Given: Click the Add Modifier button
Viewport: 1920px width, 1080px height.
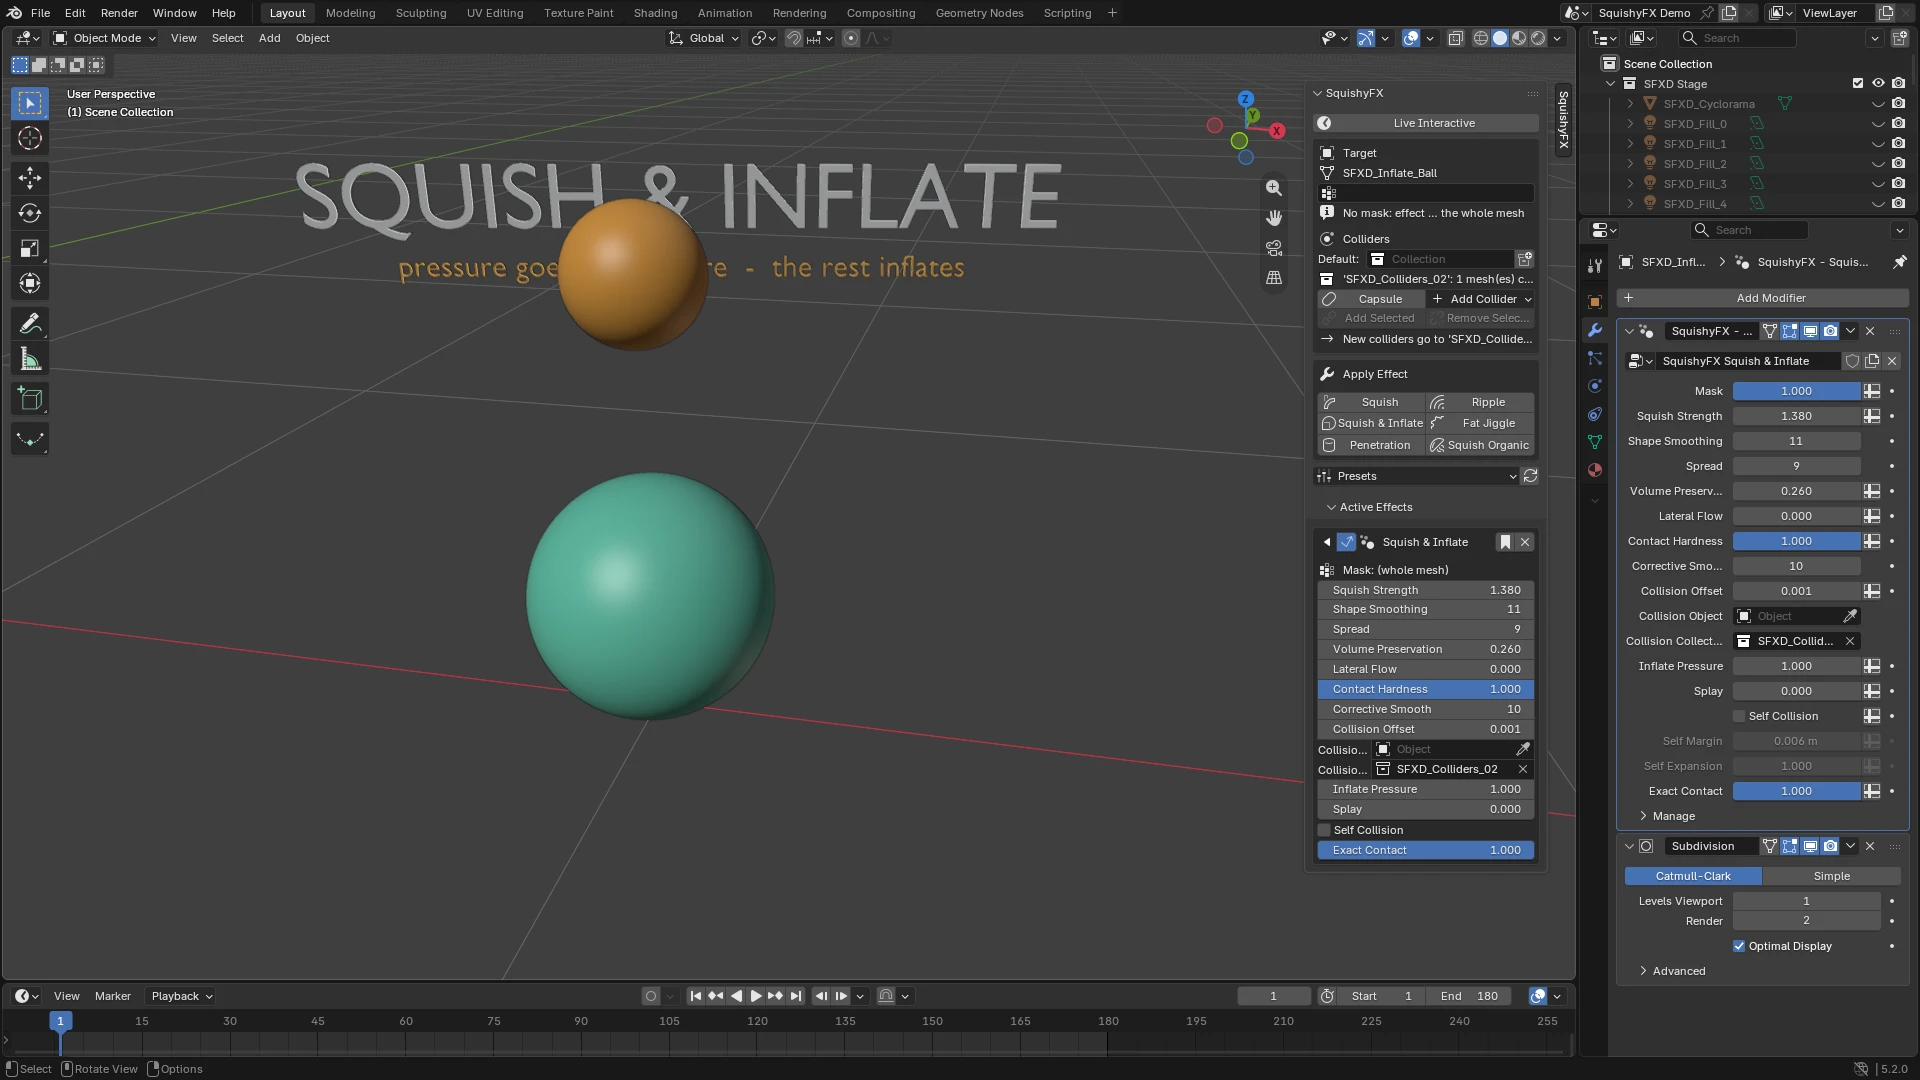Looking at the screenshot, I should pos(1763,298).
